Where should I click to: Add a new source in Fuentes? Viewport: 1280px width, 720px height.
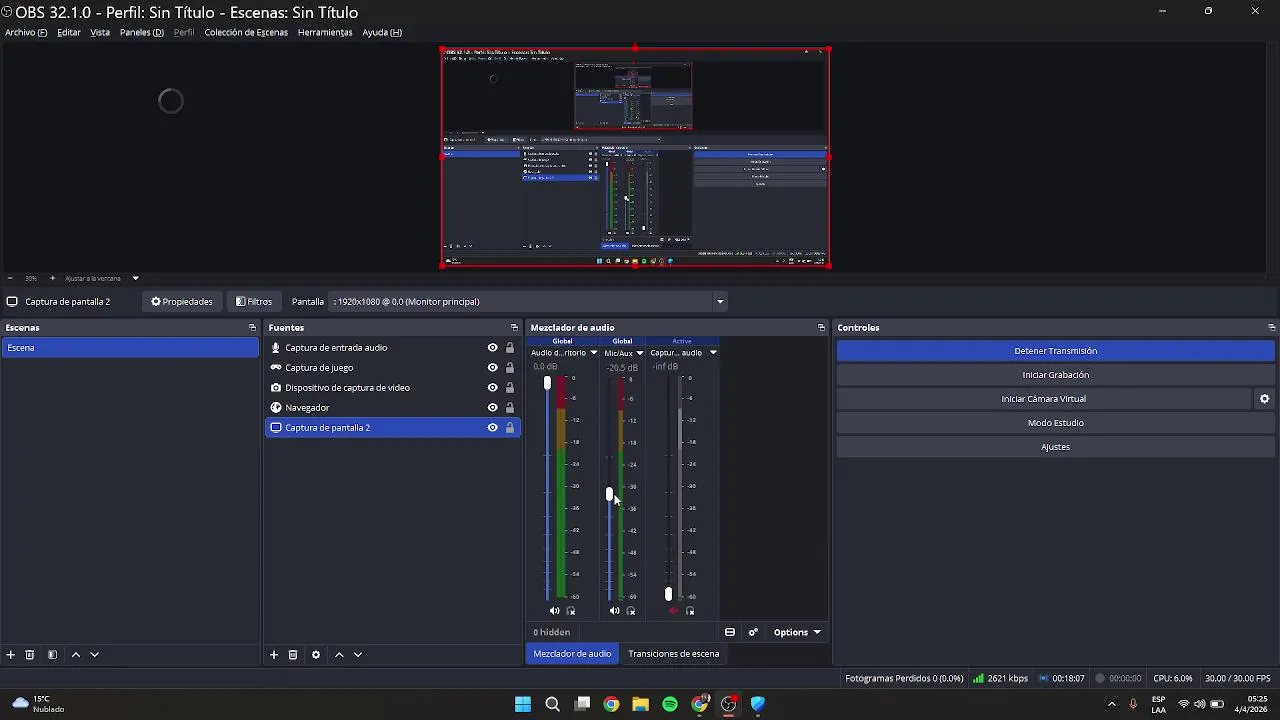pyautogui.click(x=274, y=655)
